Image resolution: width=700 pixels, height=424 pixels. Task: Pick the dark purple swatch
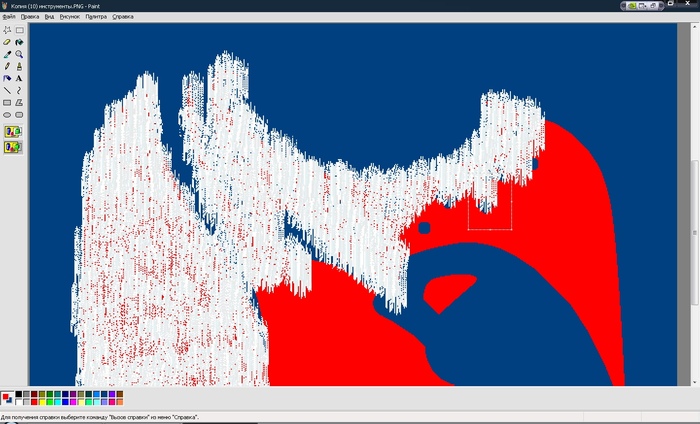[x=73, y=394]
